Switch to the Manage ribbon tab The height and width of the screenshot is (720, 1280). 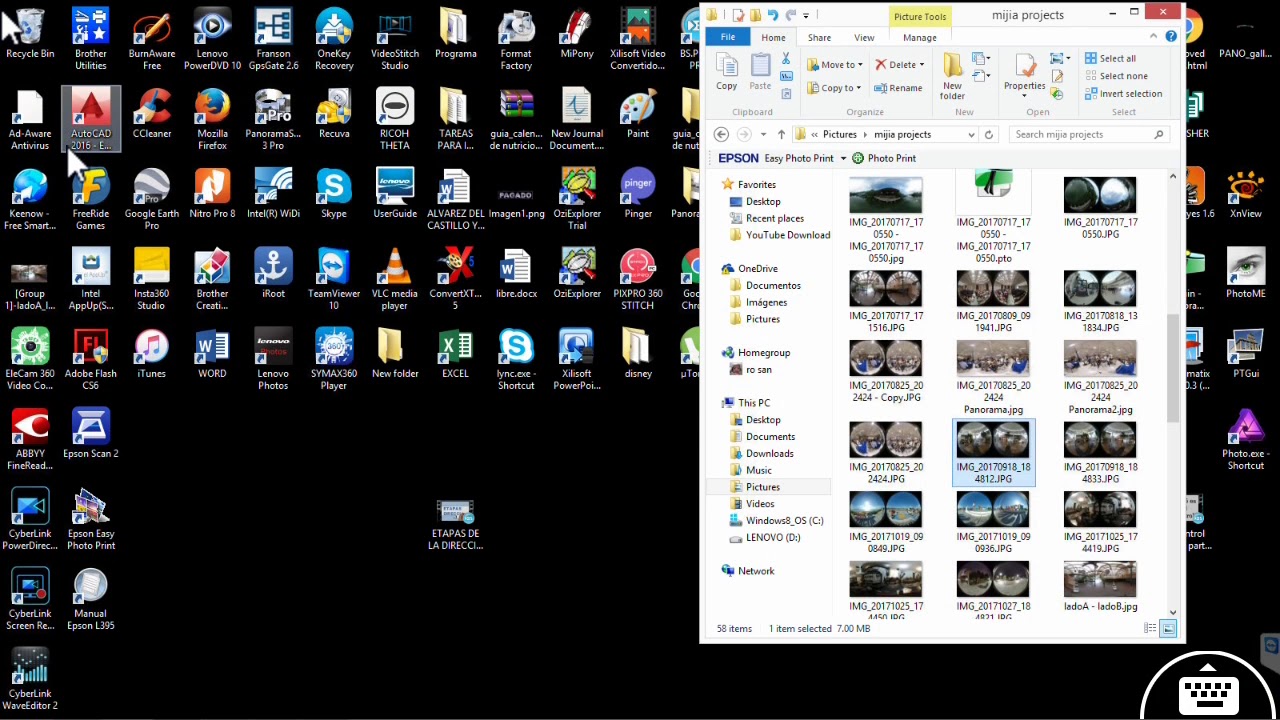[x=920, y=38]
